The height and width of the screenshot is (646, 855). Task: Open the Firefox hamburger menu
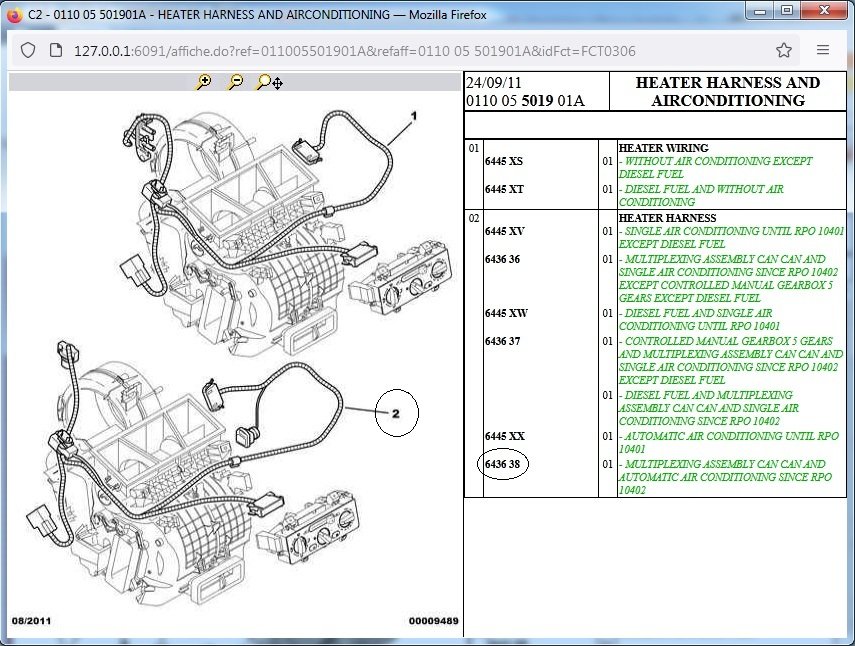click(823, 50)
